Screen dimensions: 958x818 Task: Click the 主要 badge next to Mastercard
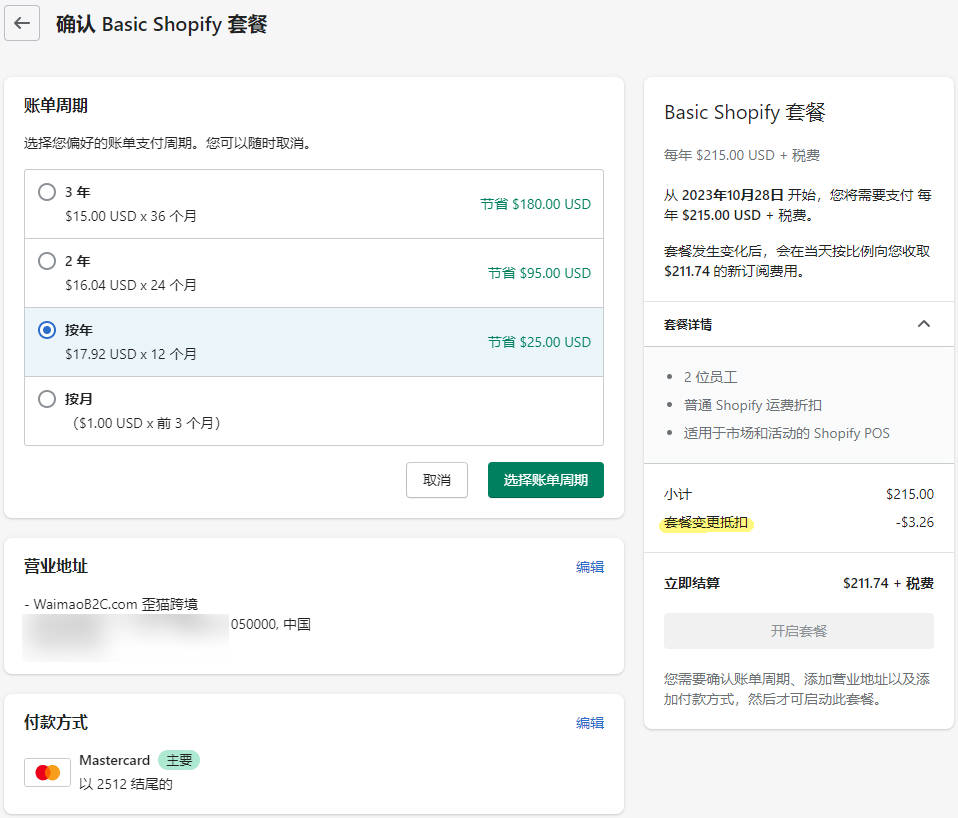[x=179, y=760]
